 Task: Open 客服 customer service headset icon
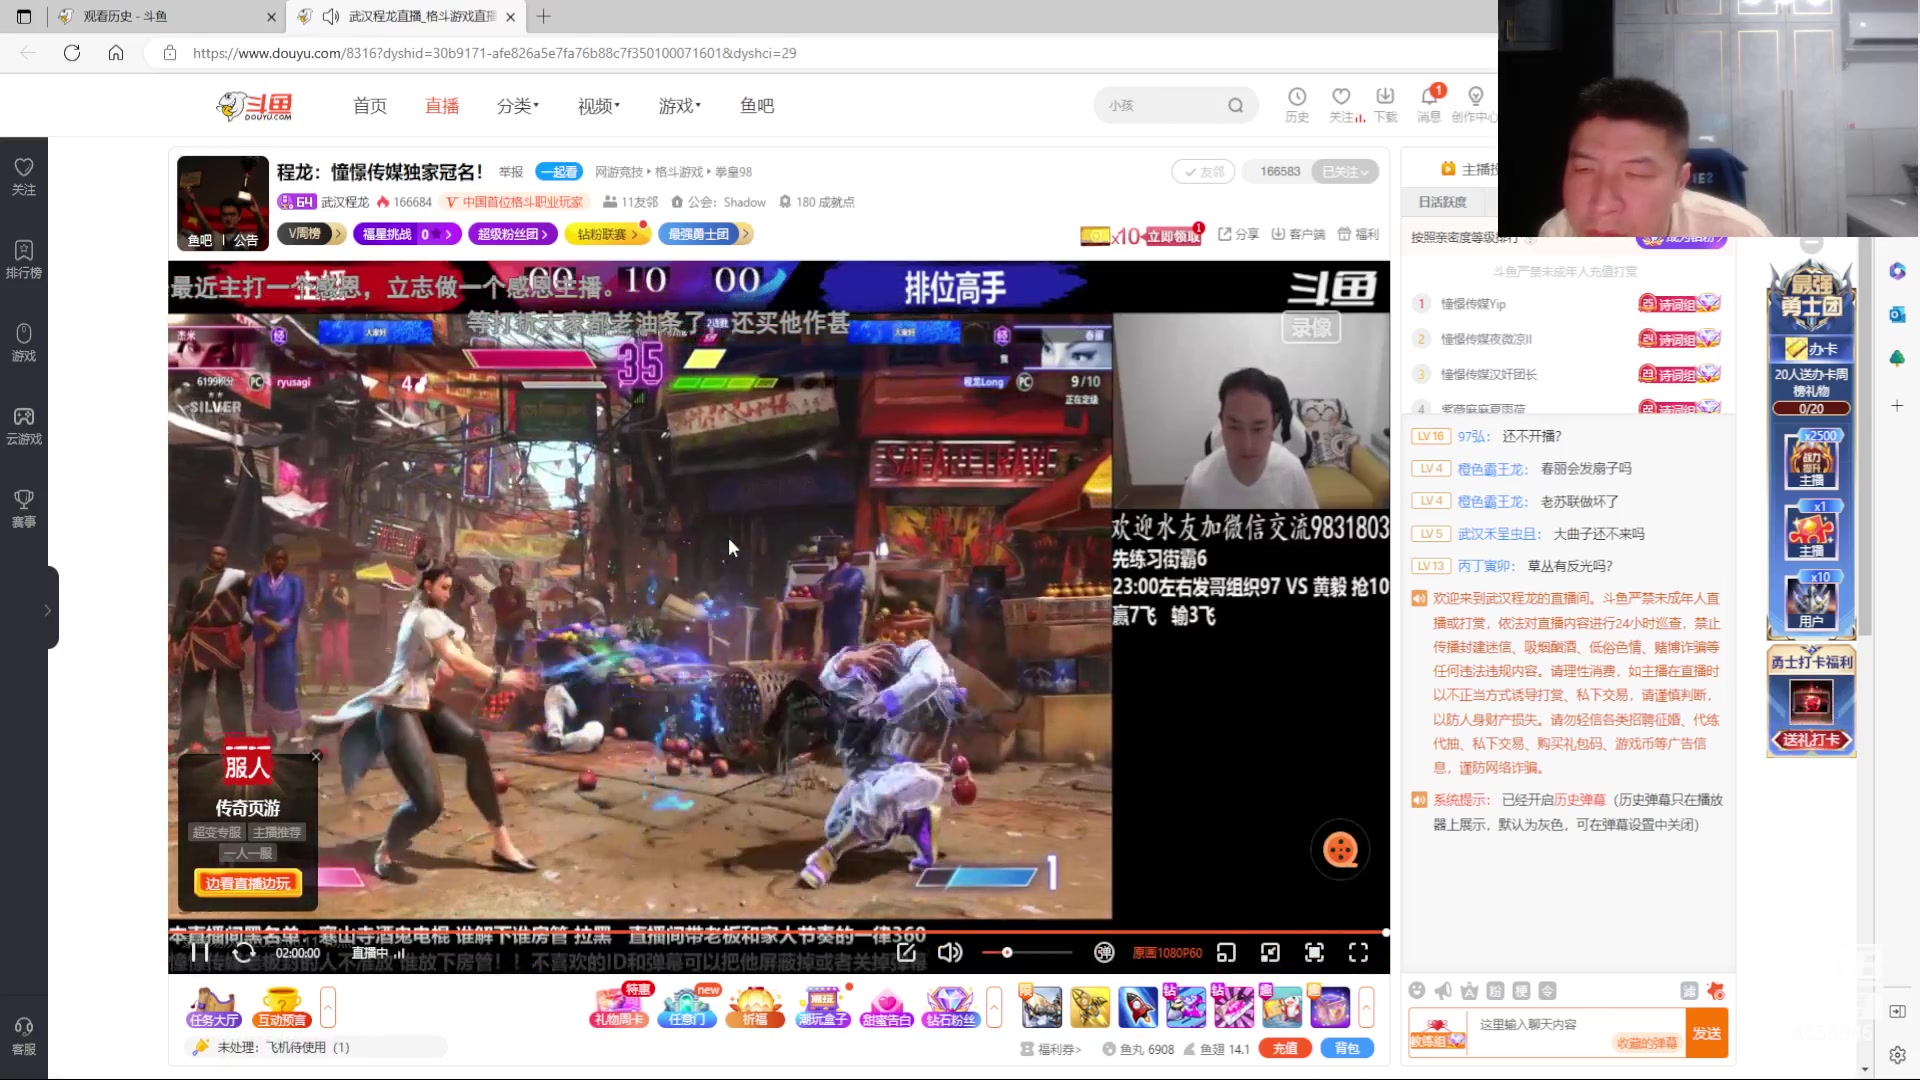pos(24,1036)
